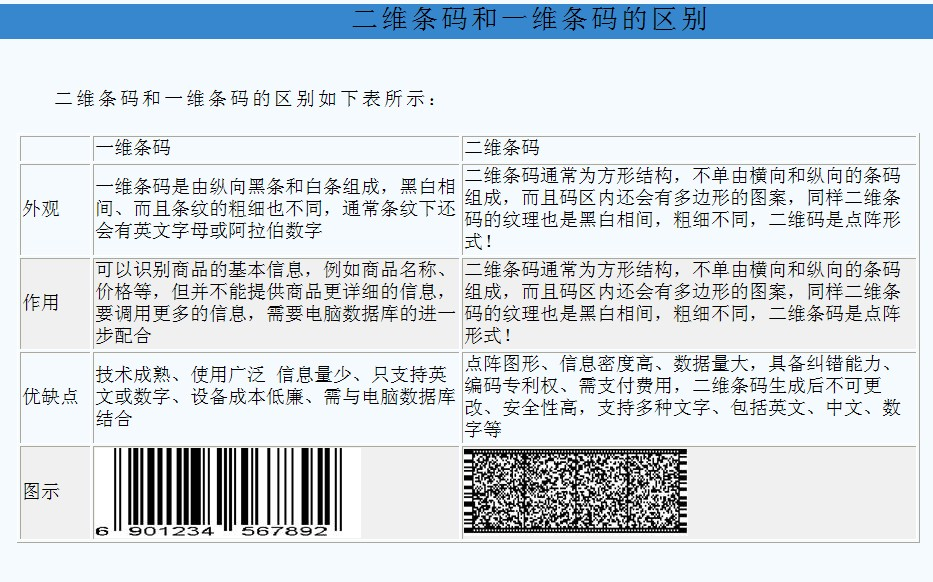The image size is (933, 582).
Task: Select the 优缺点 row label
Action: pyautogui.click(x=51, y=396)
